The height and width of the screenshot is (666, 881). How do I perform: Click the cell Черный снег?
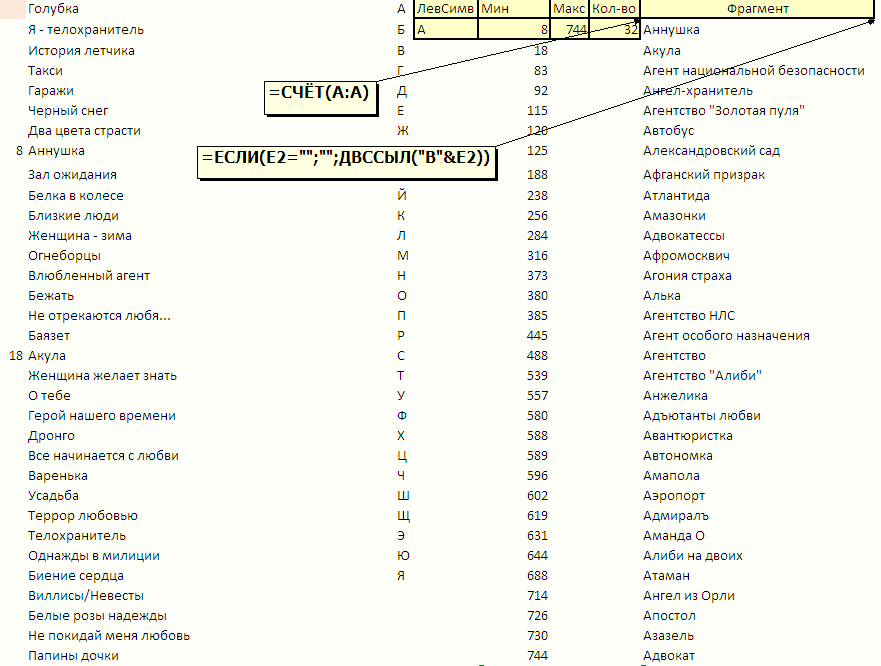68,111
